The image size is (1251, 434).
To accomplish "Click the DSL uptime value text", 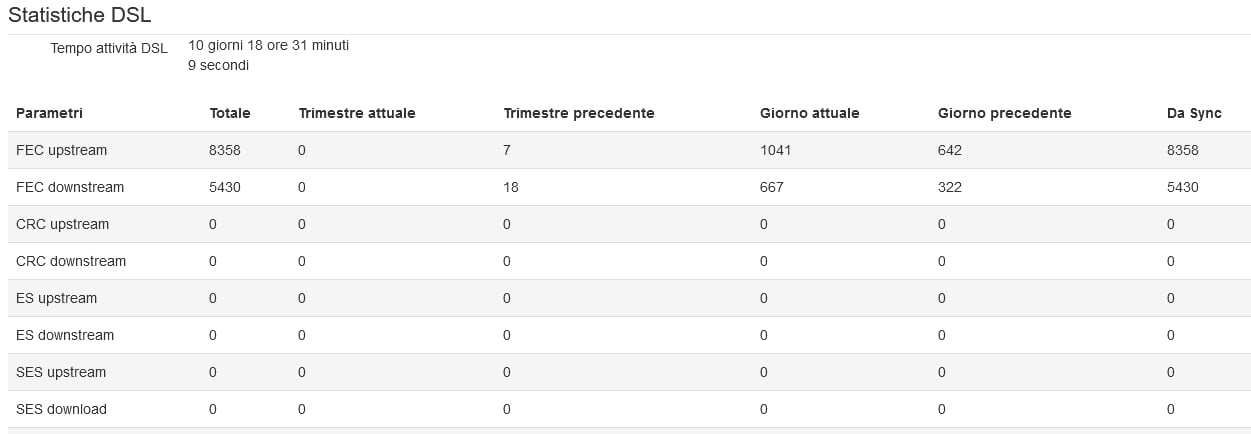I will pyautogui.click(x=268, y=55).
